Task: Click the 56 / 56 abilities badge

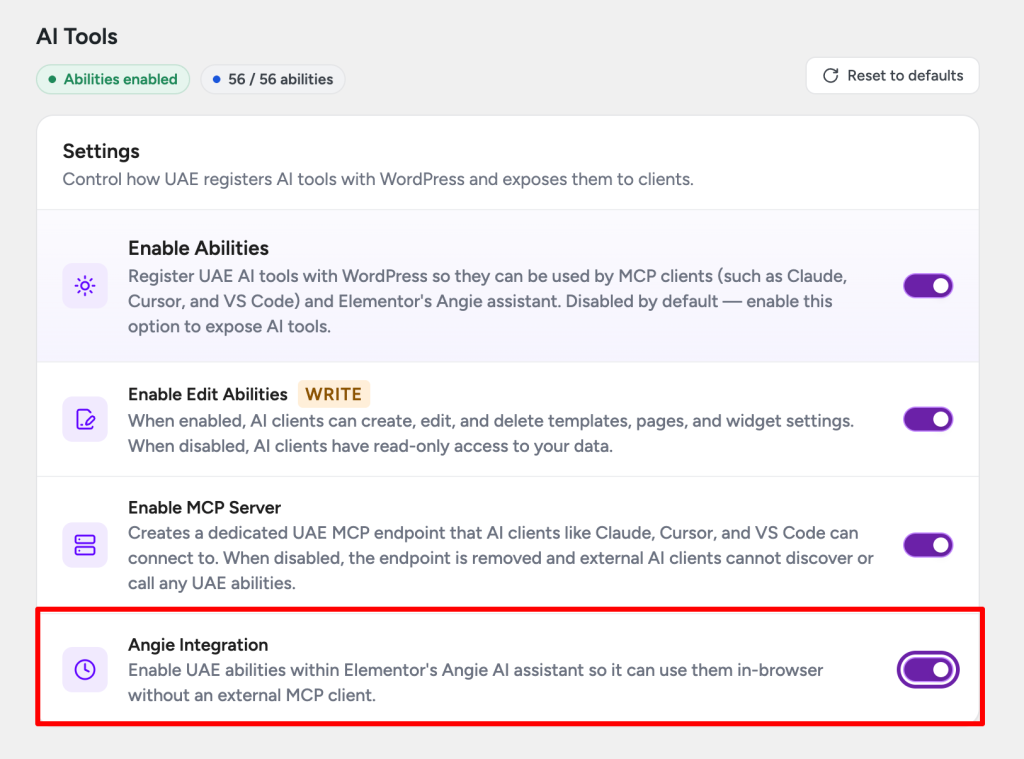Action: click(x=273, y=79)
